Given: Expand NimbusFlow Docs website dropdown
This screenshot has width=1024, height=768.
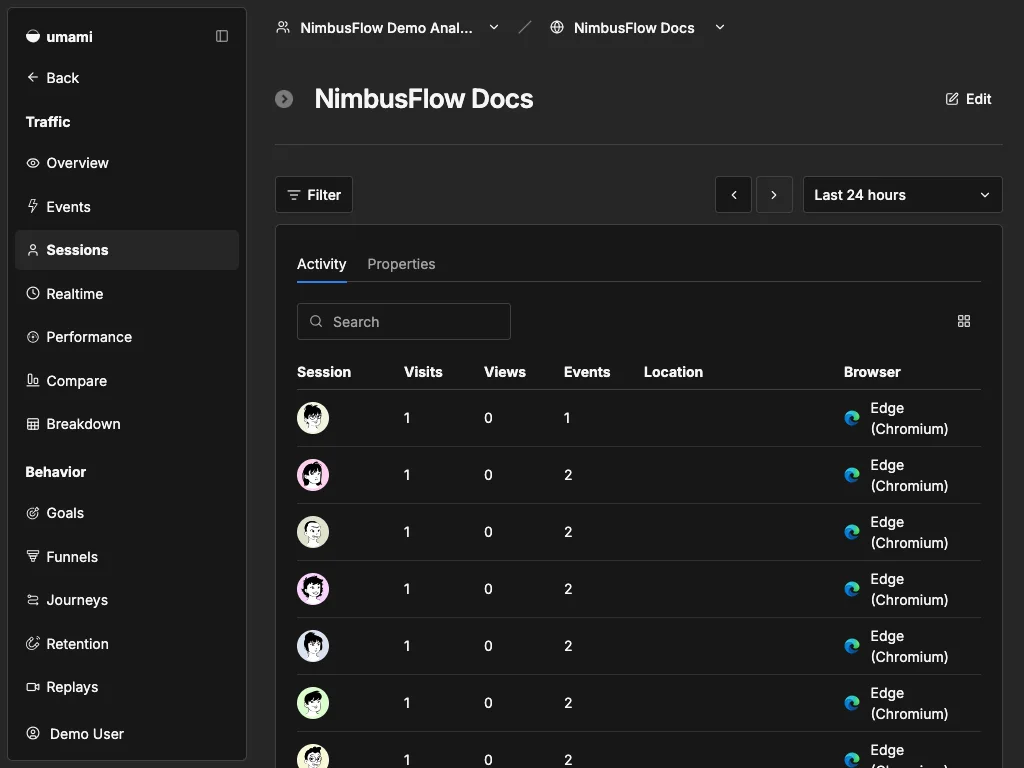Looking at the screenshot, I should click(720, 27).
